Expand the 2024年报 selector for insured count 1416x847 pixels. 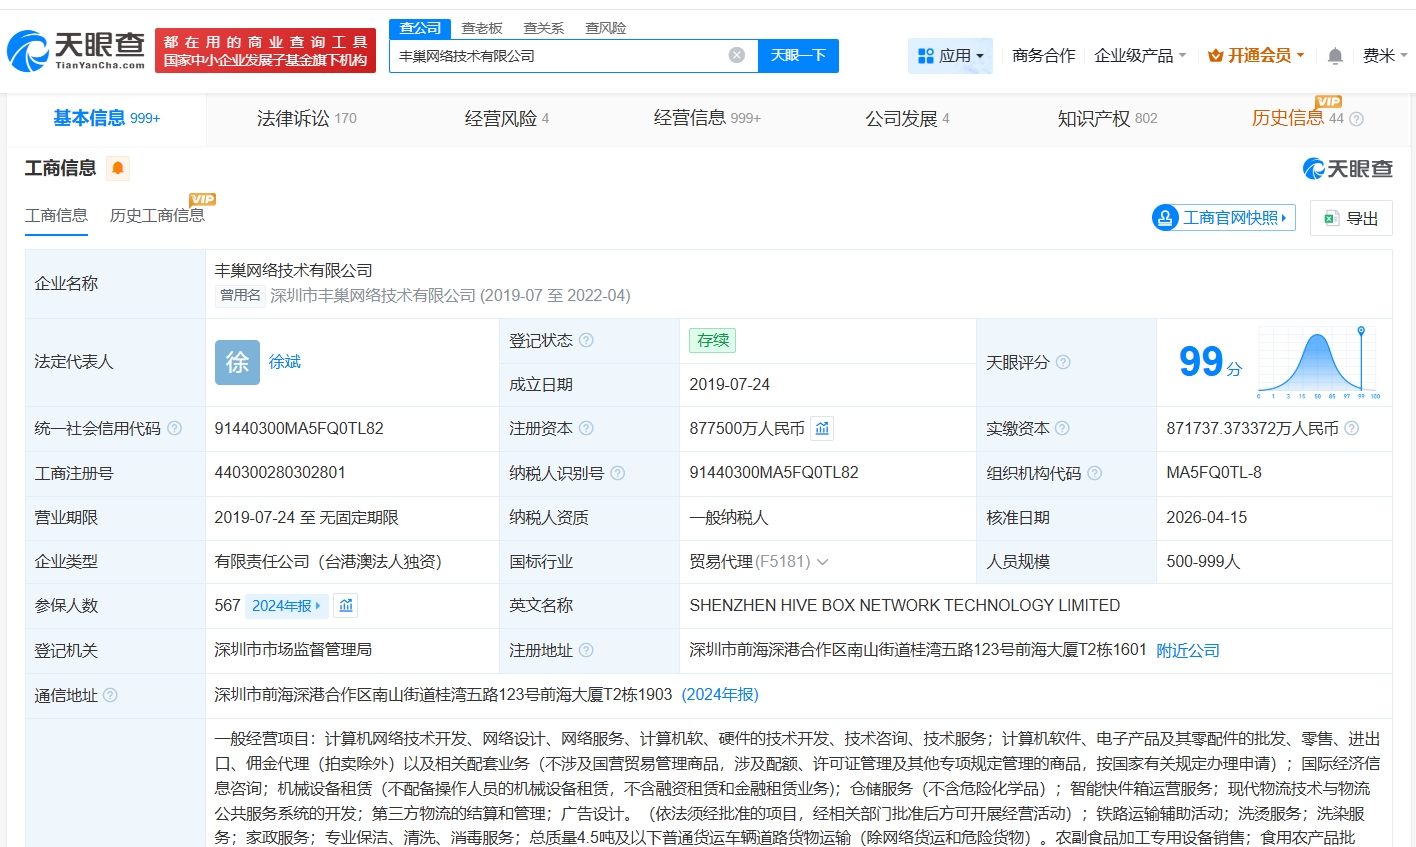(286, 606)
